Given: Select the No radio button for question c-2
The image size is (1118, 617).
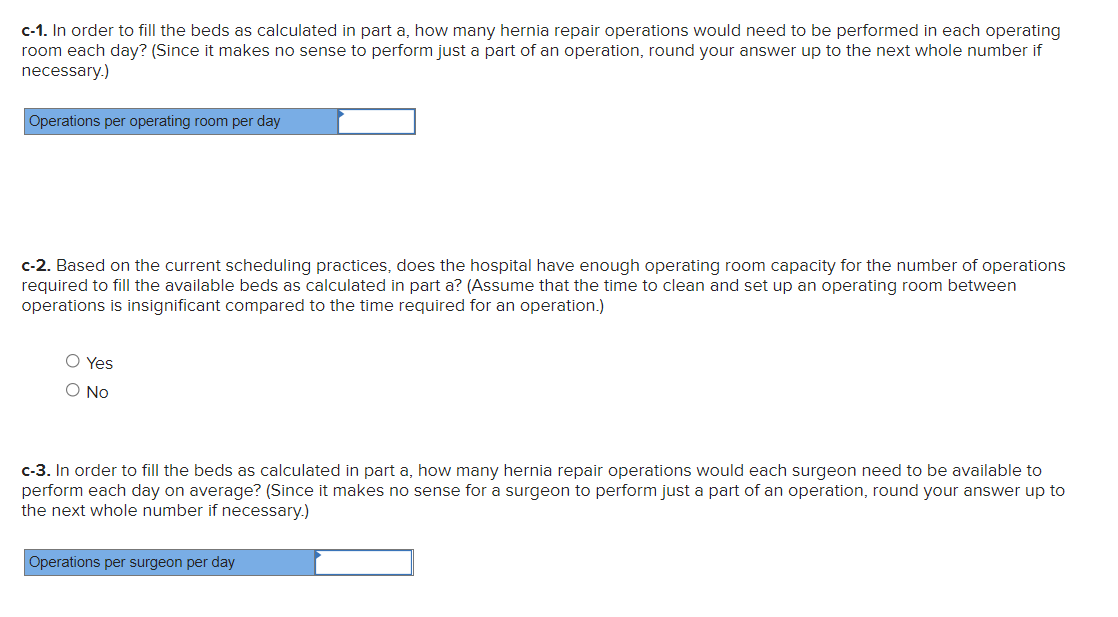Looking at the screenshot, I should (x=72, y=389).
